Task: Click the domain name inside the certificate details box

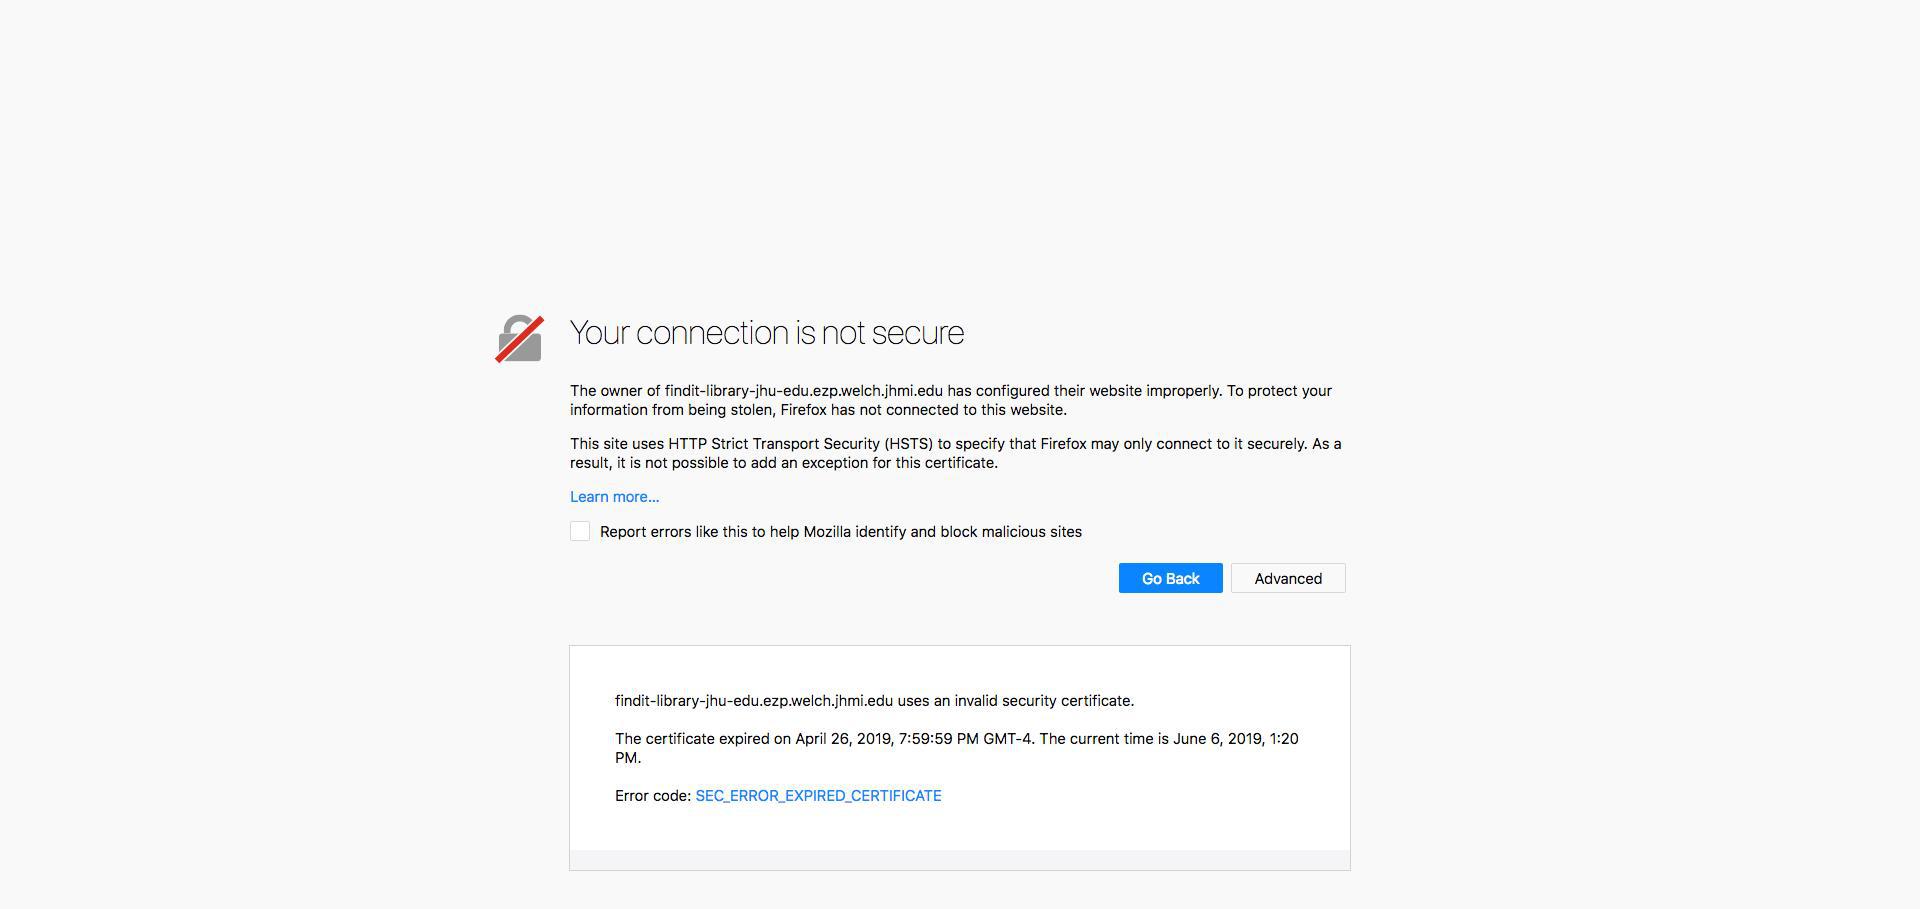Action: (754, 701)
